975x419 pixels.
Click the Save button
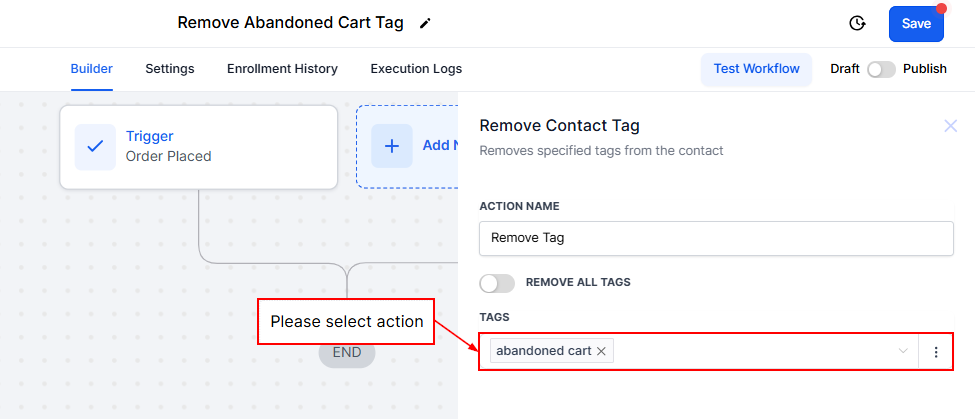(915, 23)
